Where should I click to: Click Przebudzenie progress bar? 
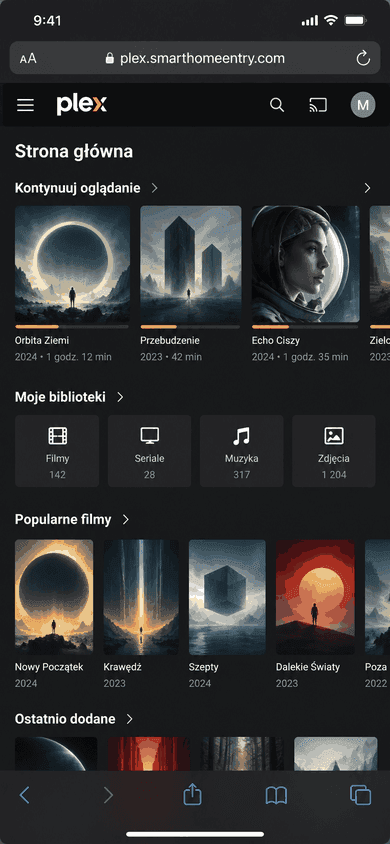pos(191,327)
